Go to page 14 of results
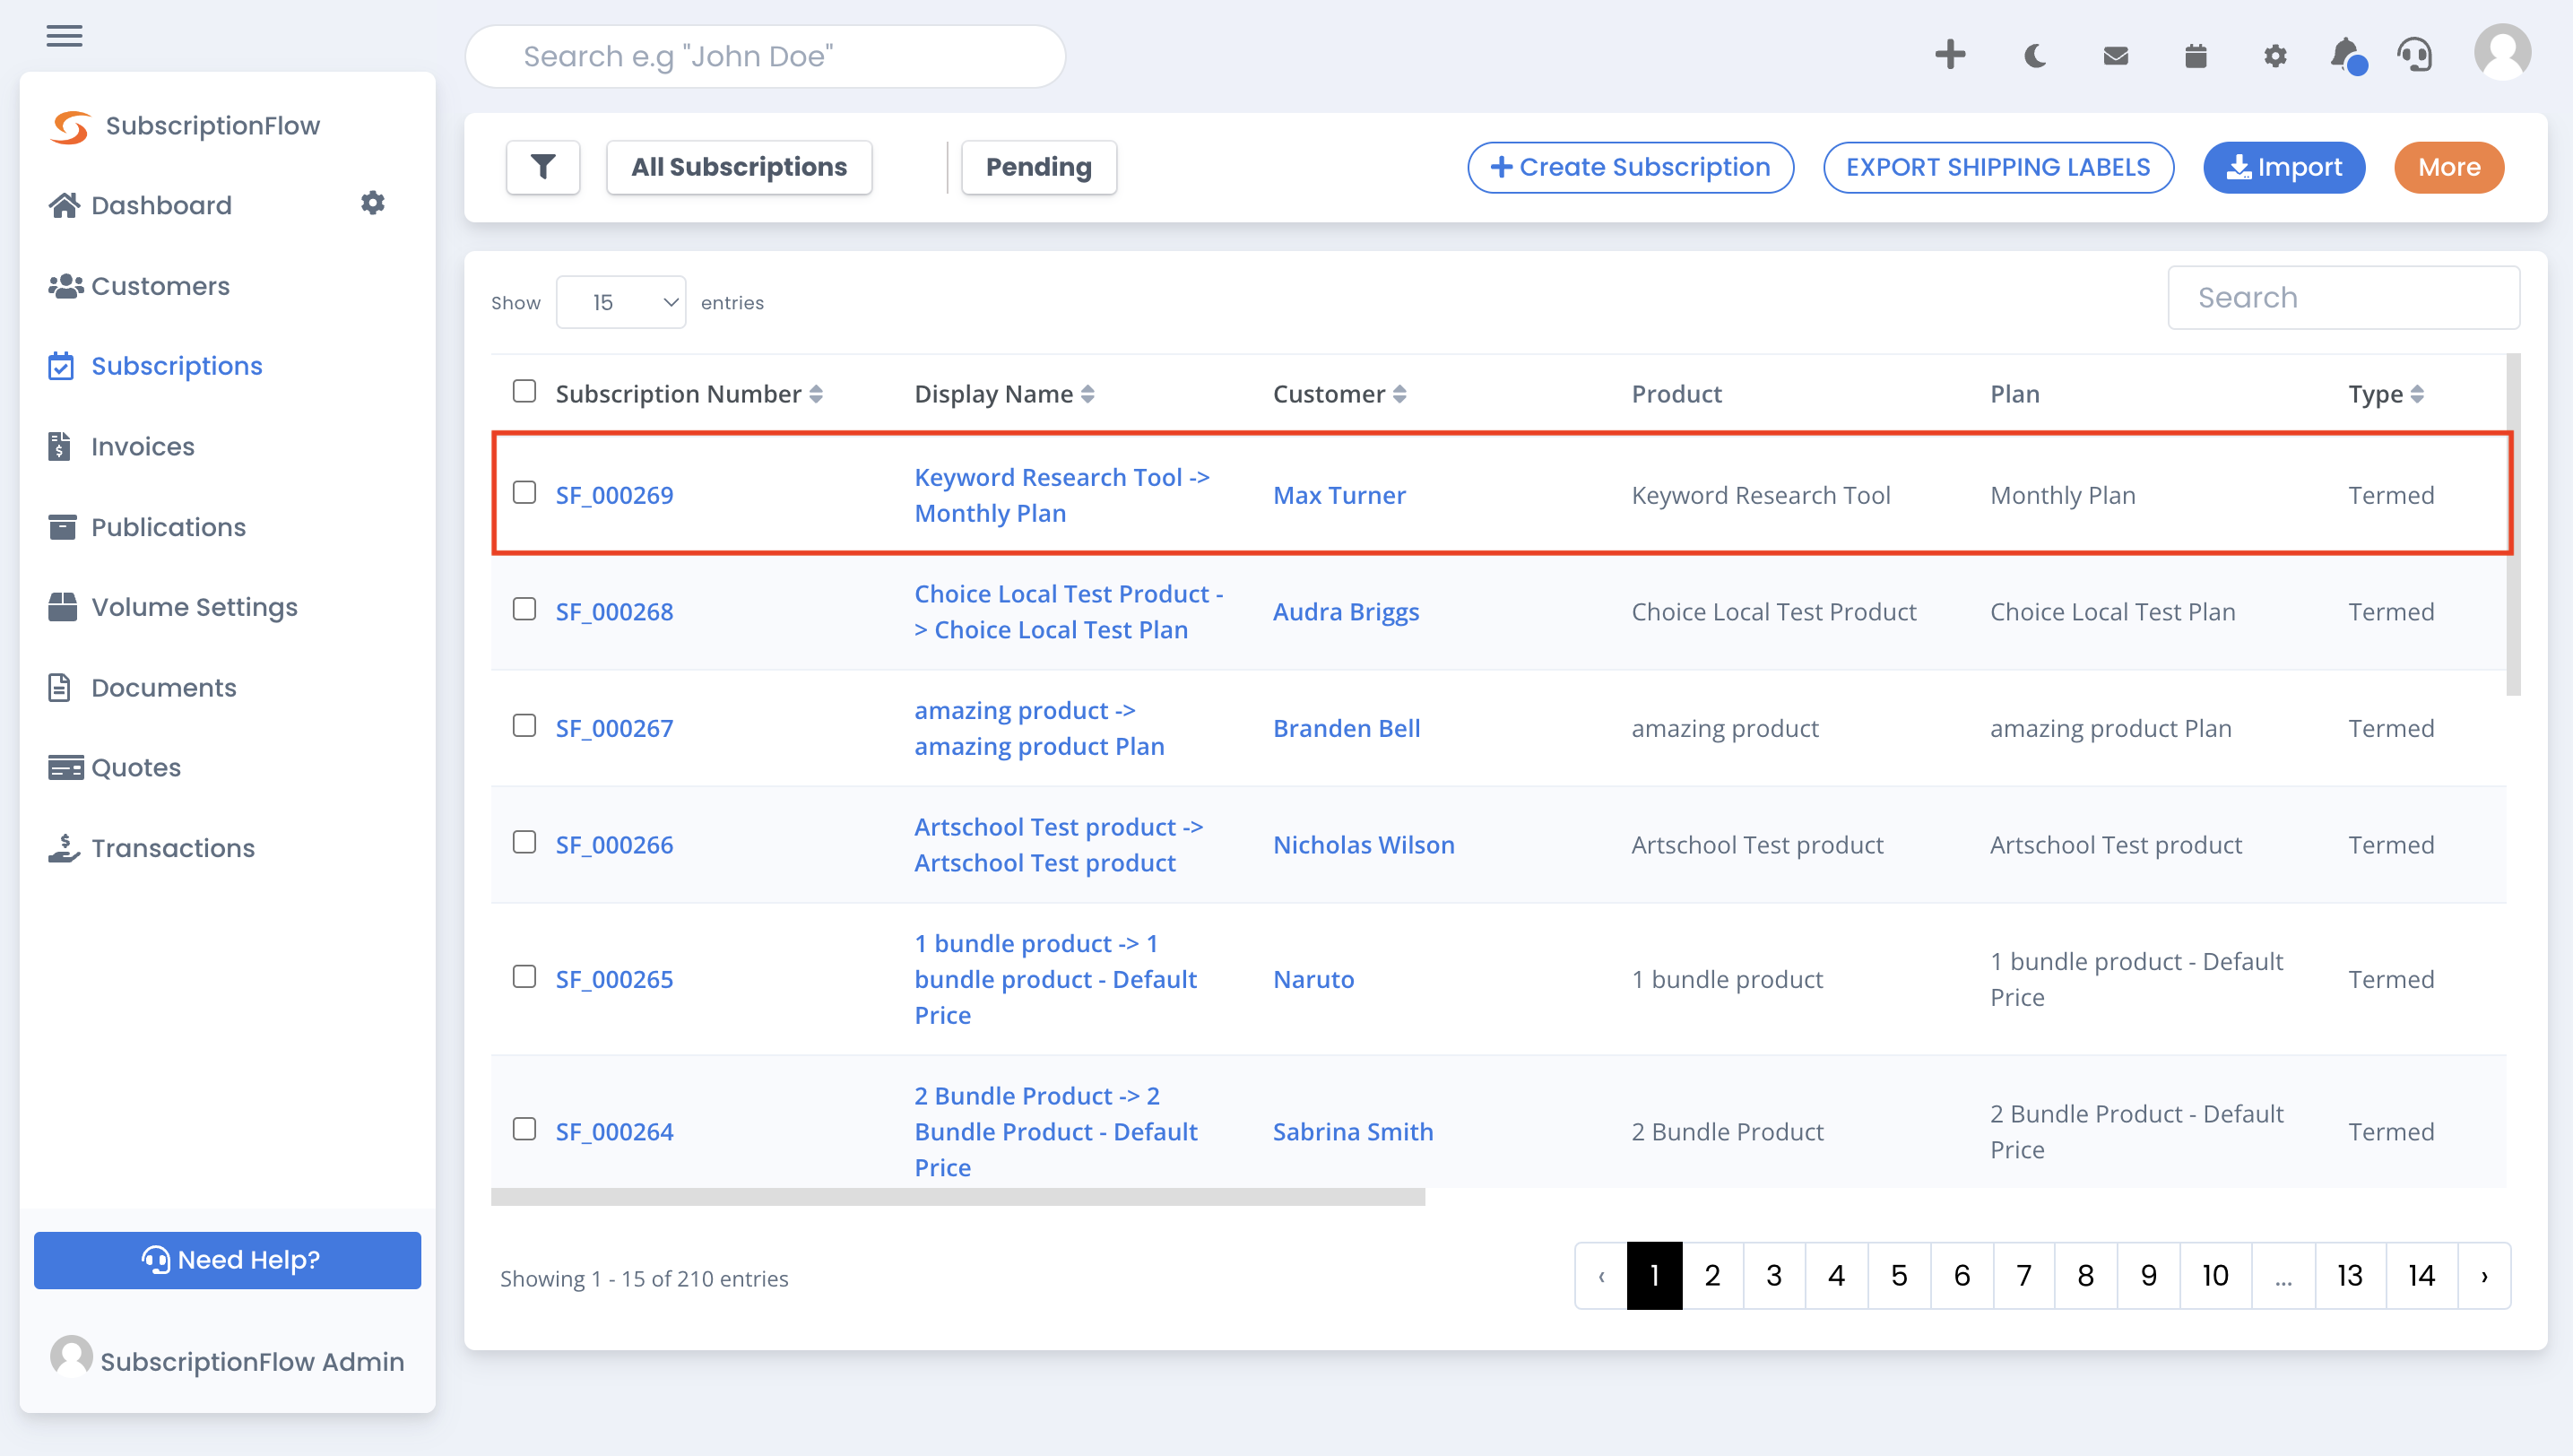Viewport: 2573px width, 1456px height. pyautogui.click(x=2421, y=1275)
